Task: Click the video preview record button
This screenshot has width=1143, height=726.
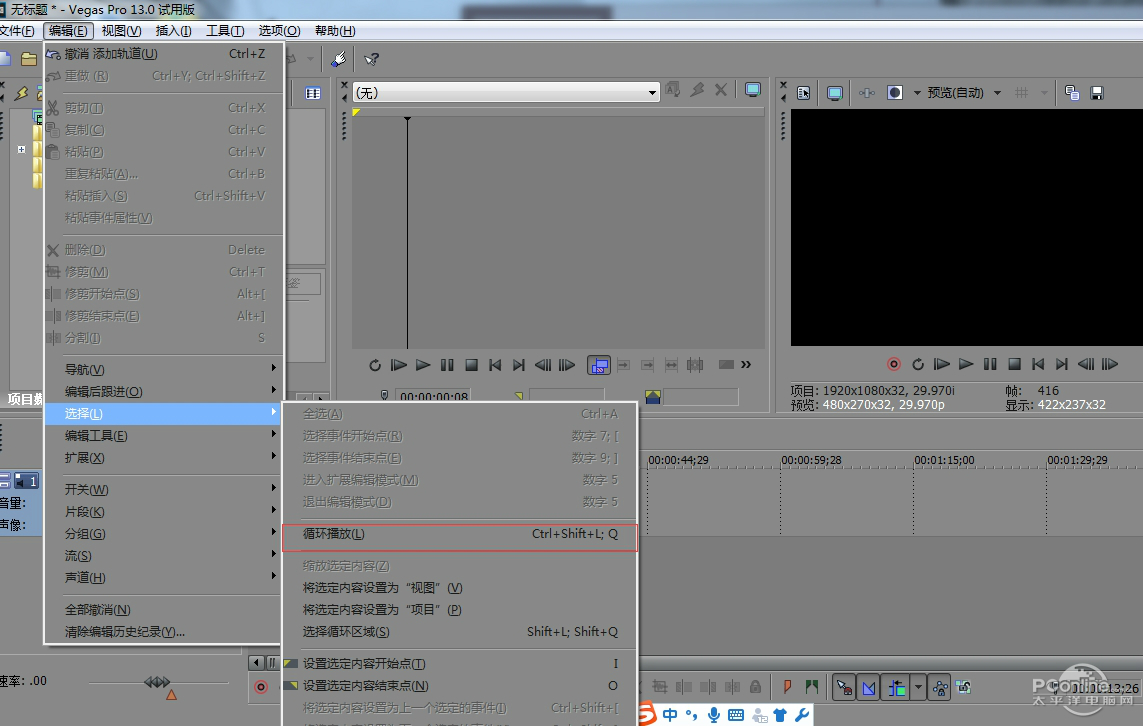Action: (x=894, y=364)
